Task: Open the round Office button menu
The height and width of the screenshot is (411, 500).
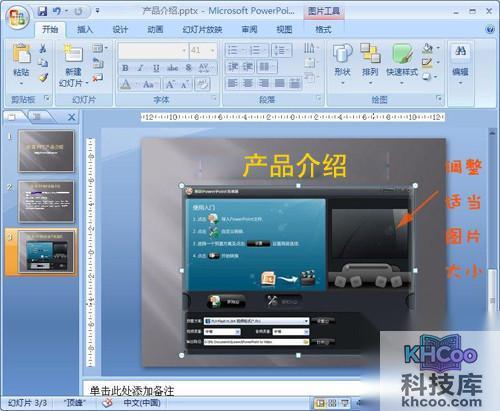Action: 17,17
